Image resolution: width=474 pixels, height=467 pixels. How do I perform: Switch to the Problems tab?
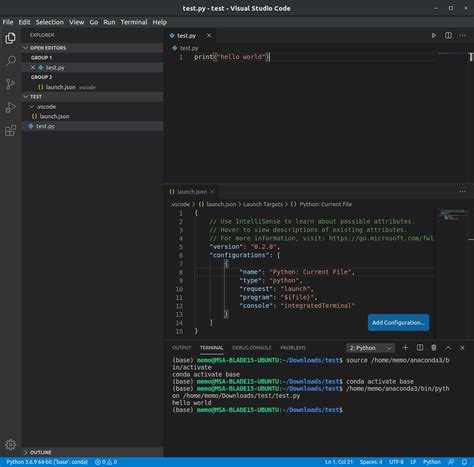(x=293, y=348)
